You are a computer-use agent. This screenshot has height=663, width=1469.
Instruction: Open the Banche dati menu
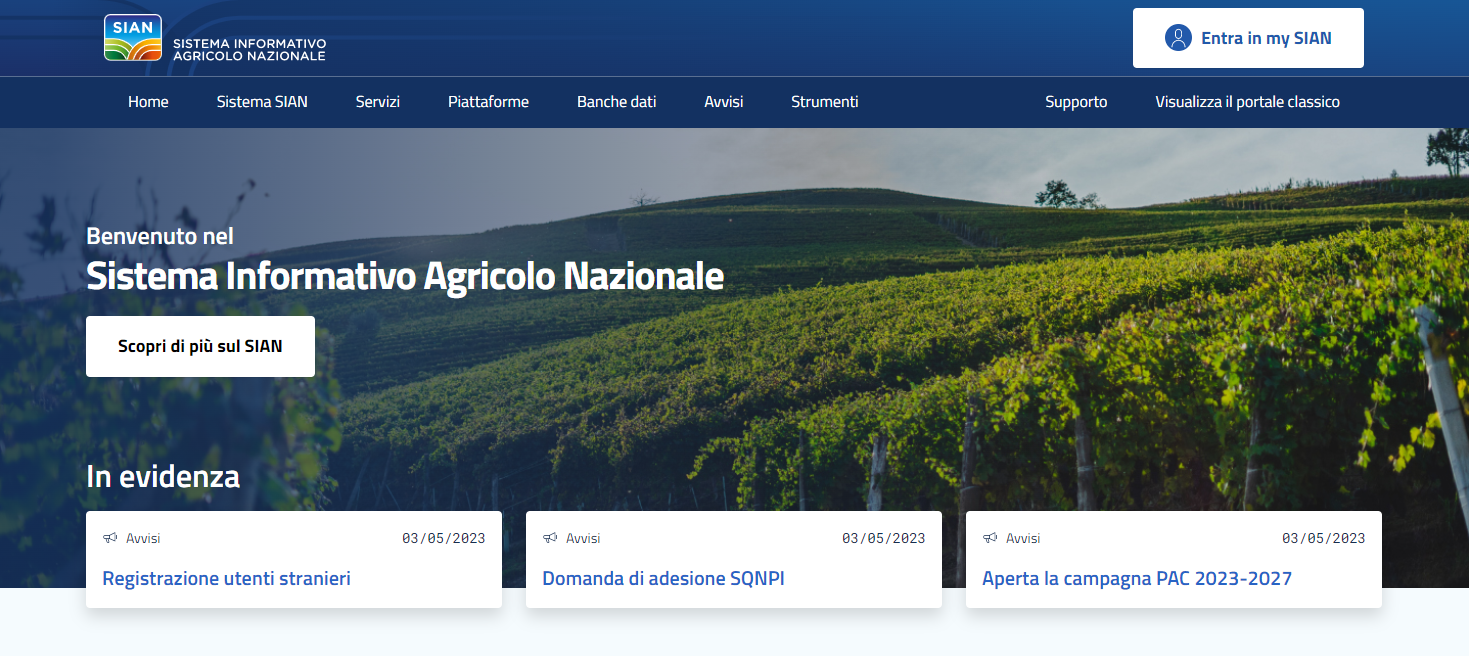(x=616, y=102)
